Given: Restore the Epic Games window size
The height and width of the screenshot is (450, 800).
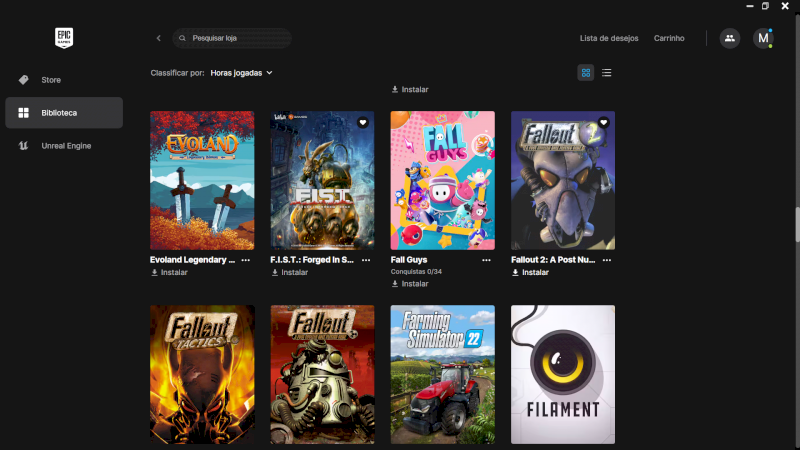Looking at the screenshot, I should [x=765, y=6].
